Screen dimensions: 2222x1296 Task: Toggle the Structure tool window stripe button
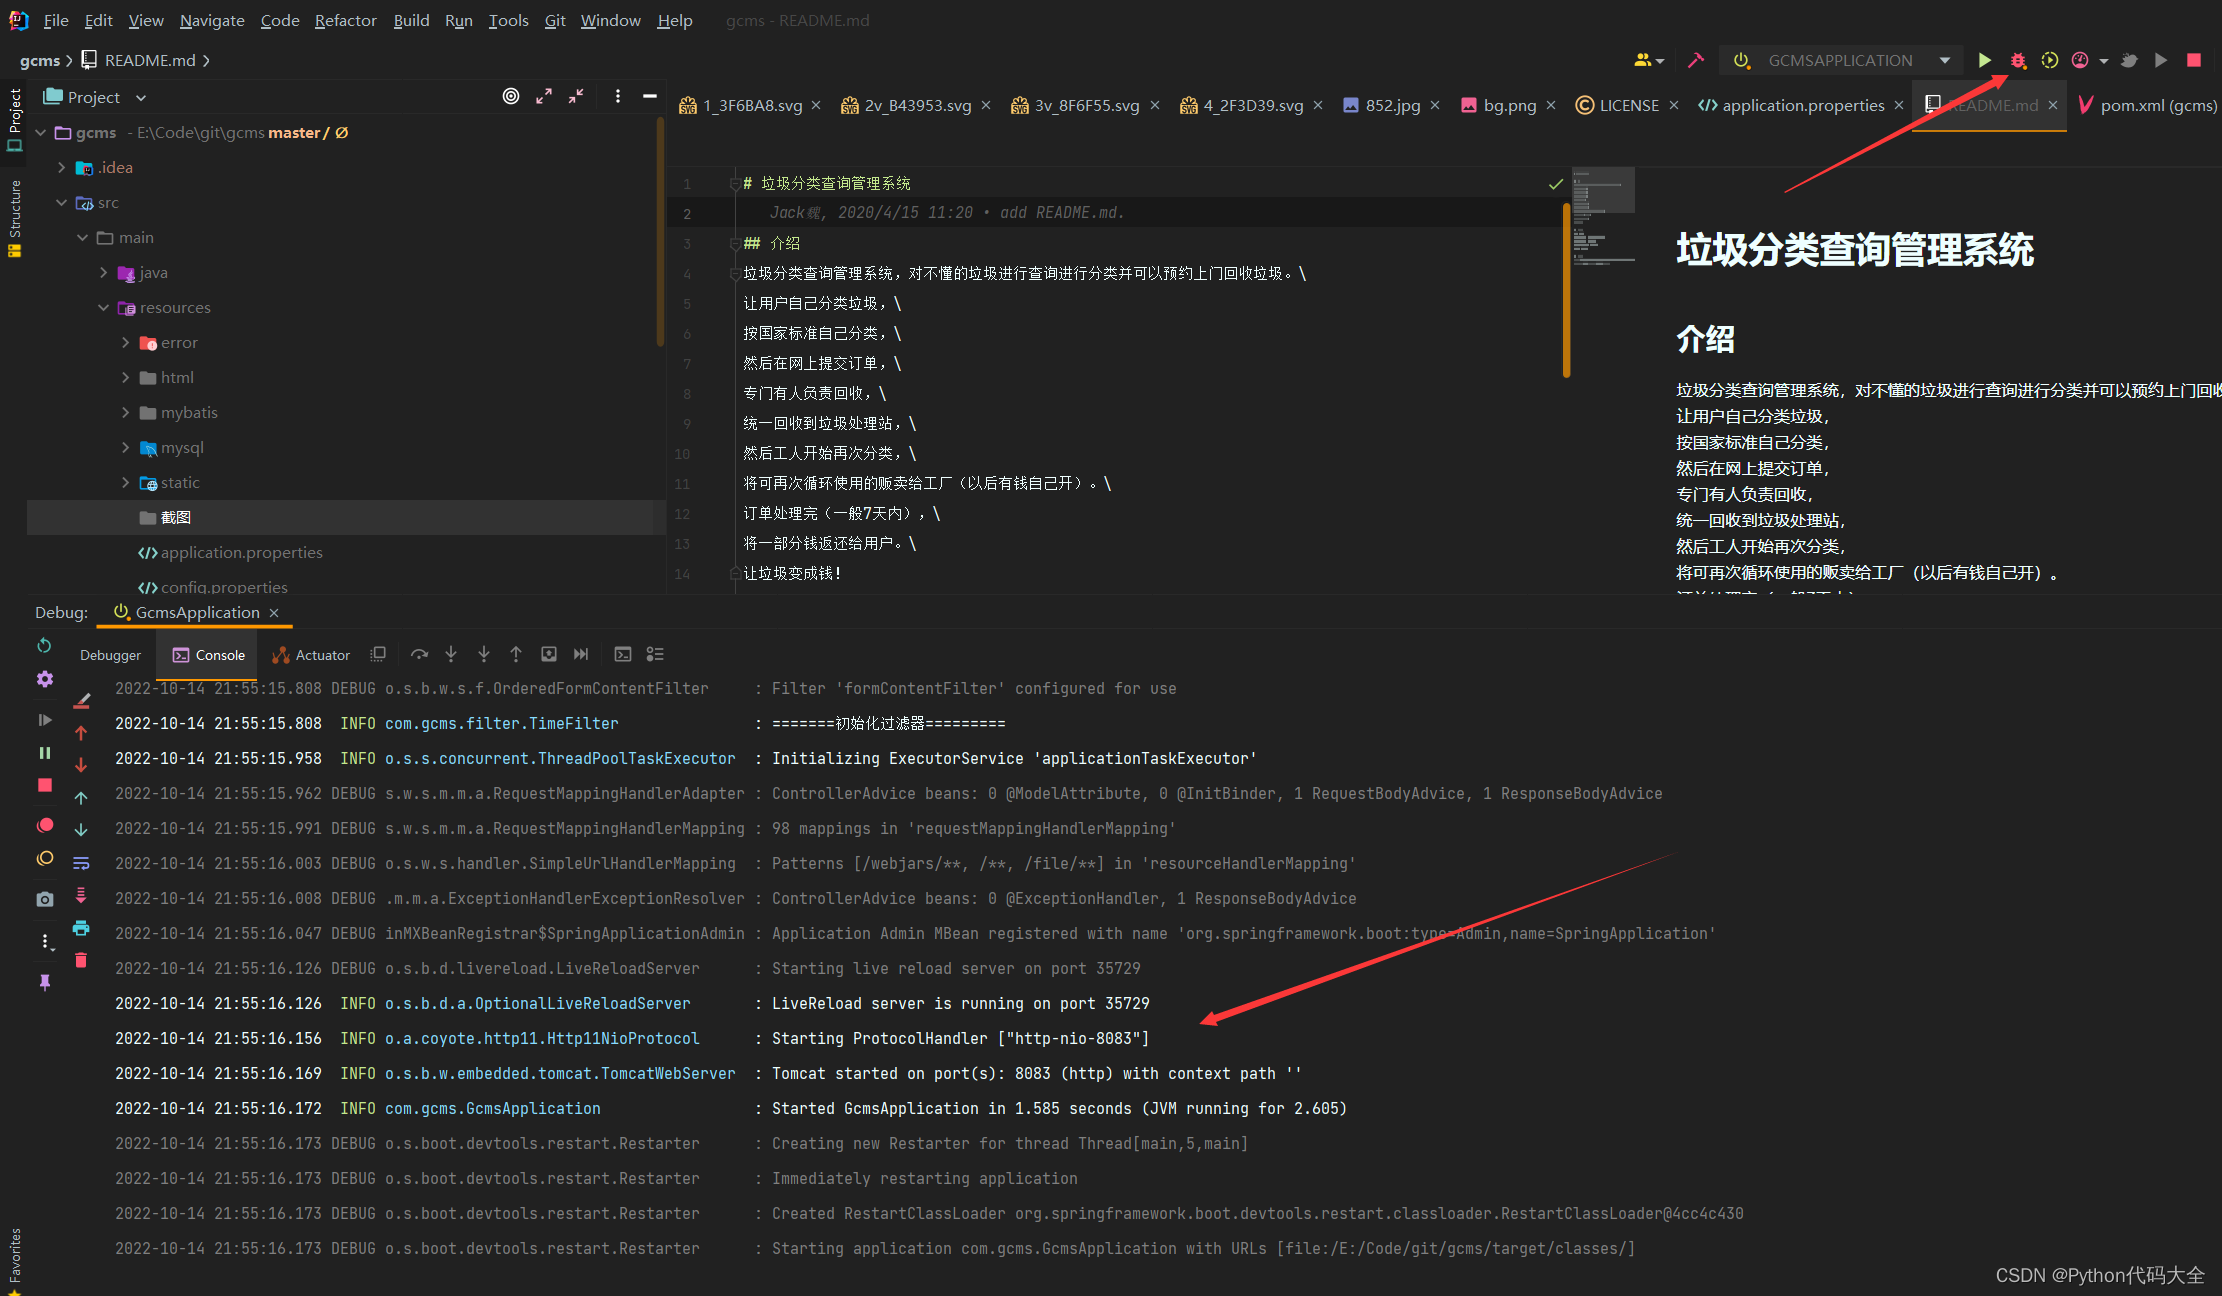click(x=14, y=217)
